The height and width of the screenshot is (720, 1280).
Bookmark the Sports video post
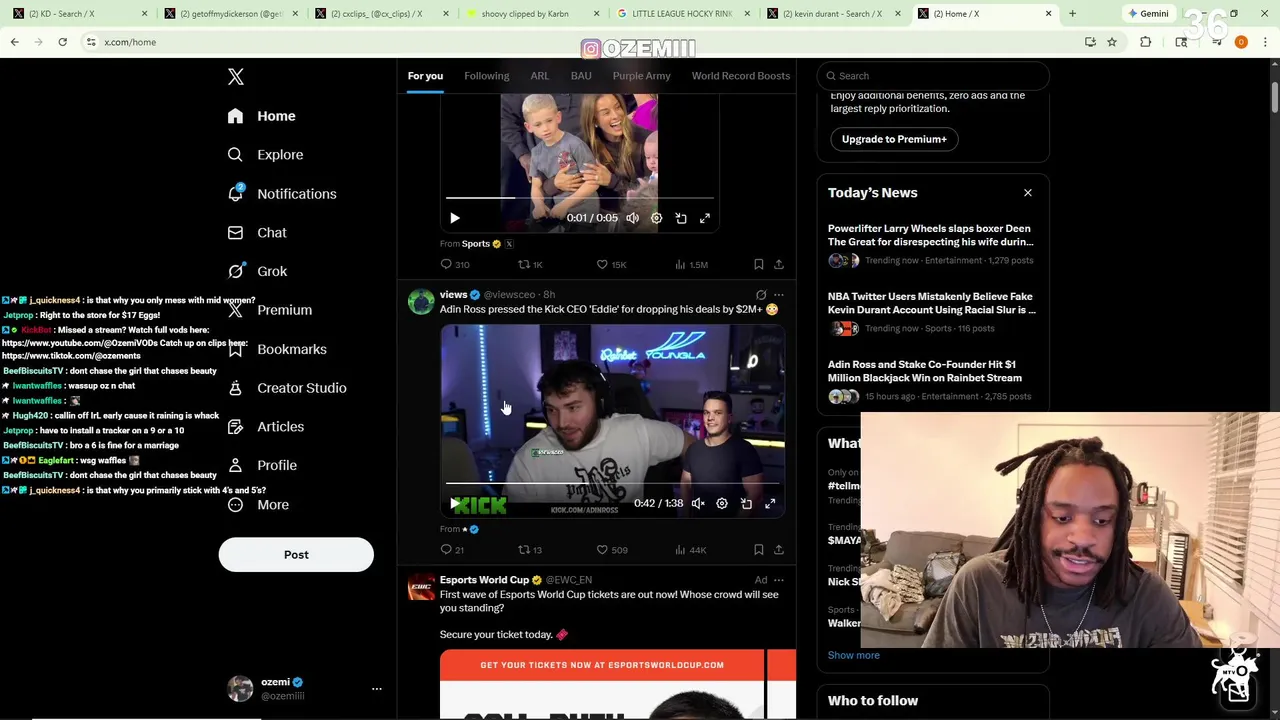pos(759,265)
